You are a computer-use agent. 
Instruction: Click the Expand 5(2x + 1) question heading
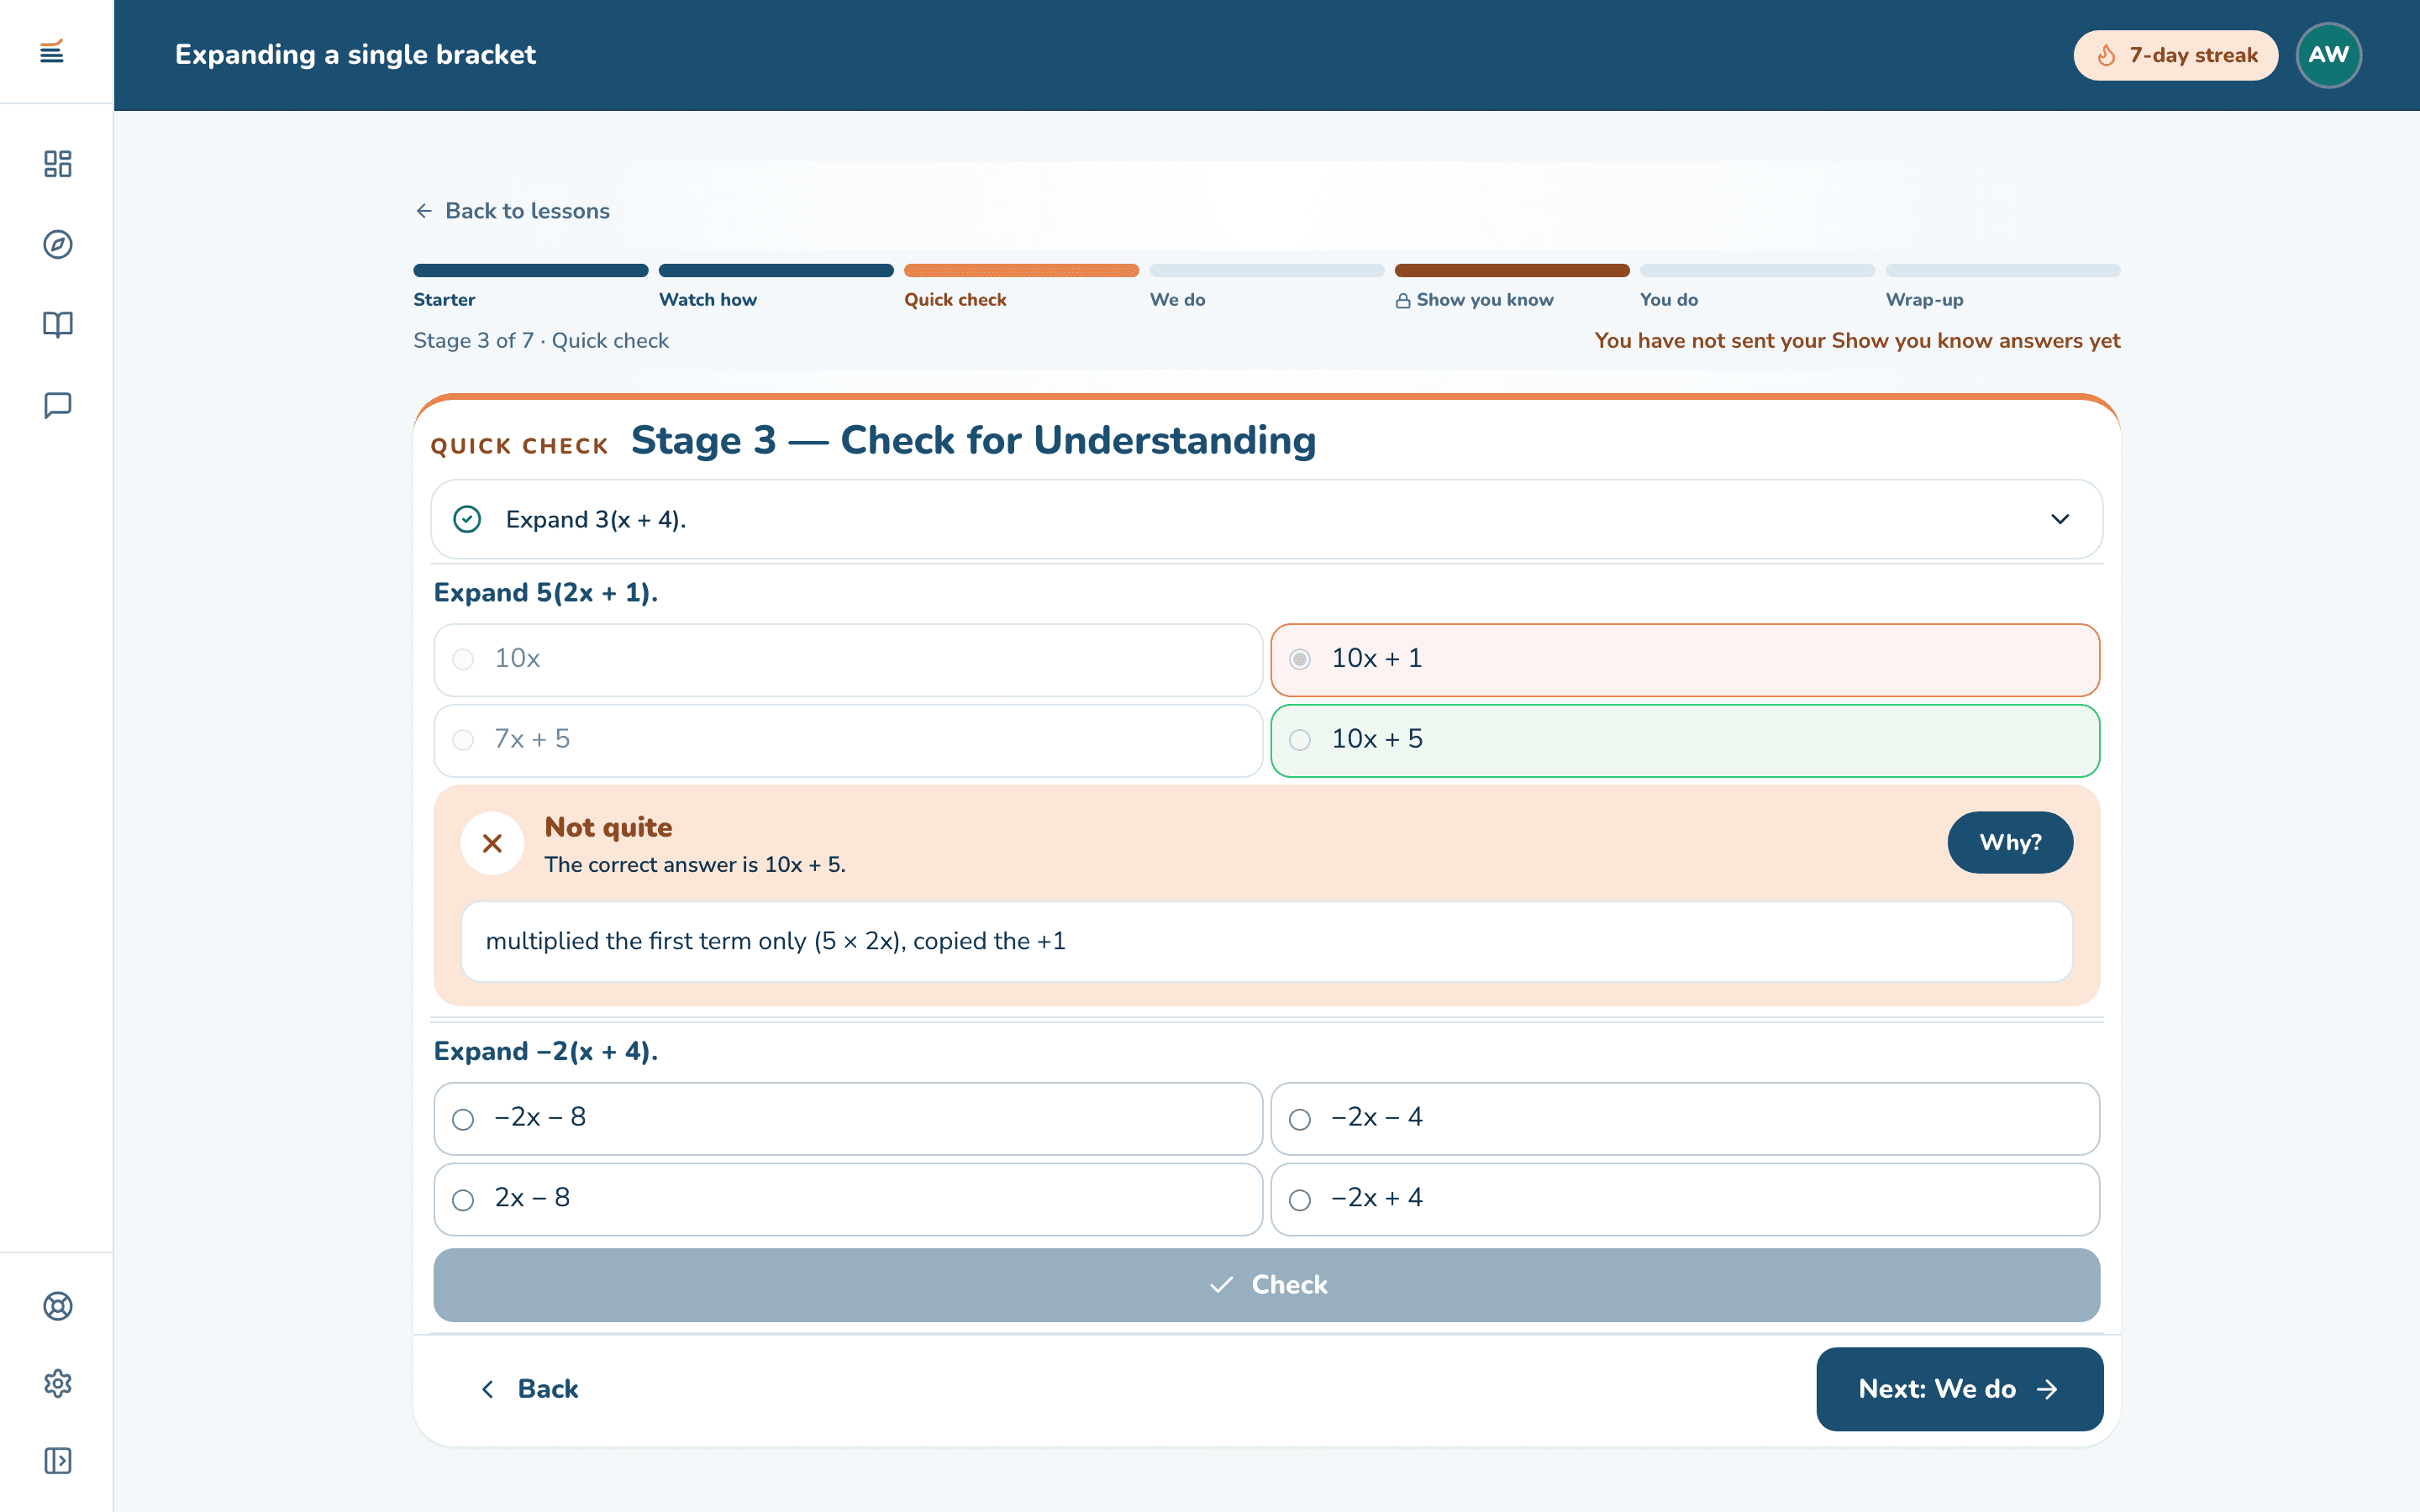point(546,593)
